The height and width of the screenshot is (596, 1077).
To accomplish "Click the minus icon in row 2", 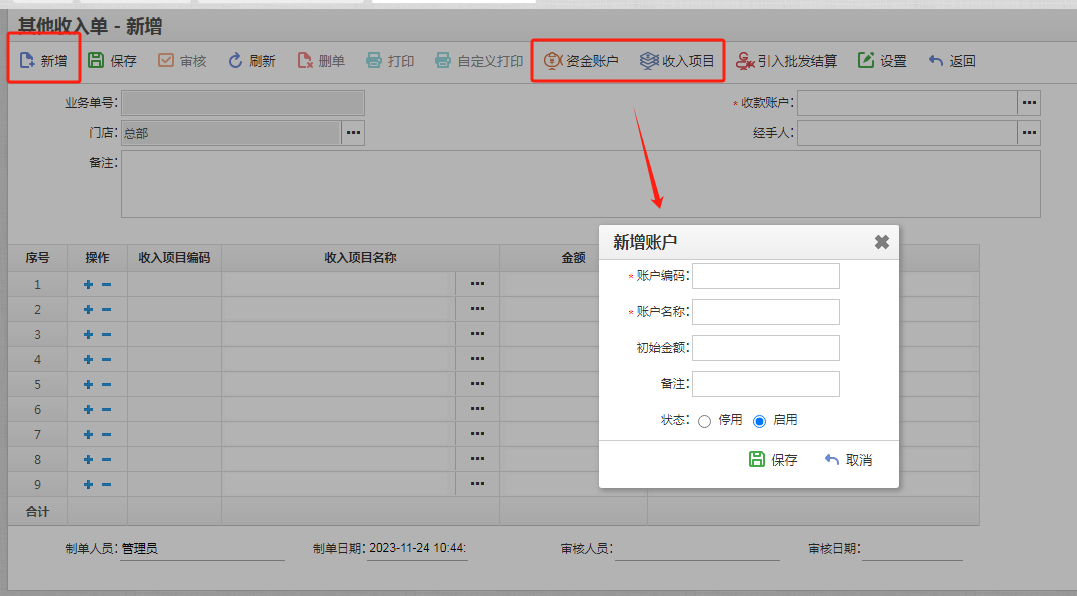I will pos(106,310).
